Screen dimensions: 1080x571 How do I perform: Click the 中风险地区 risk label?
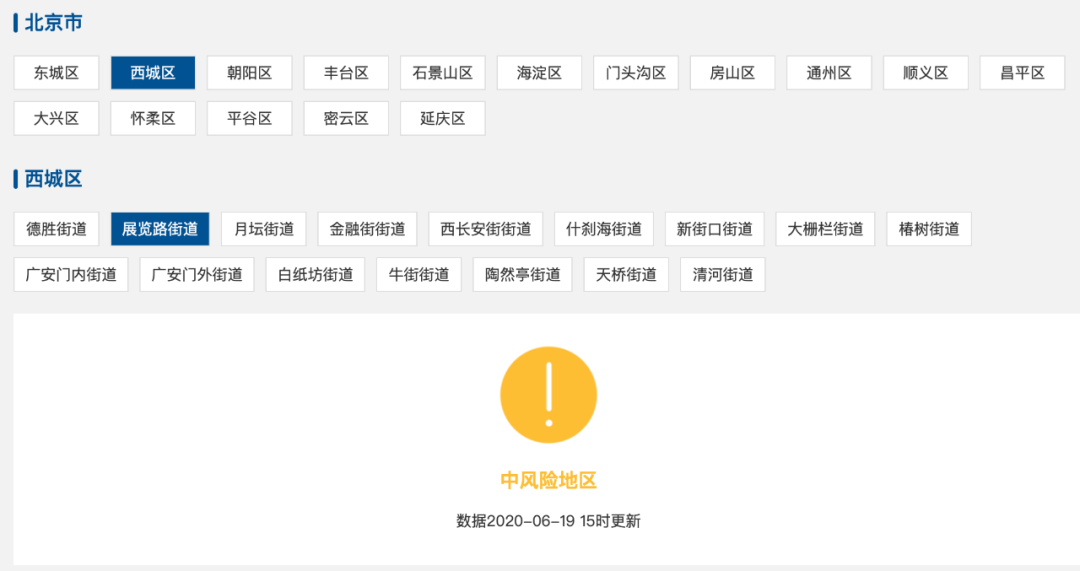(x=548, y=480)
